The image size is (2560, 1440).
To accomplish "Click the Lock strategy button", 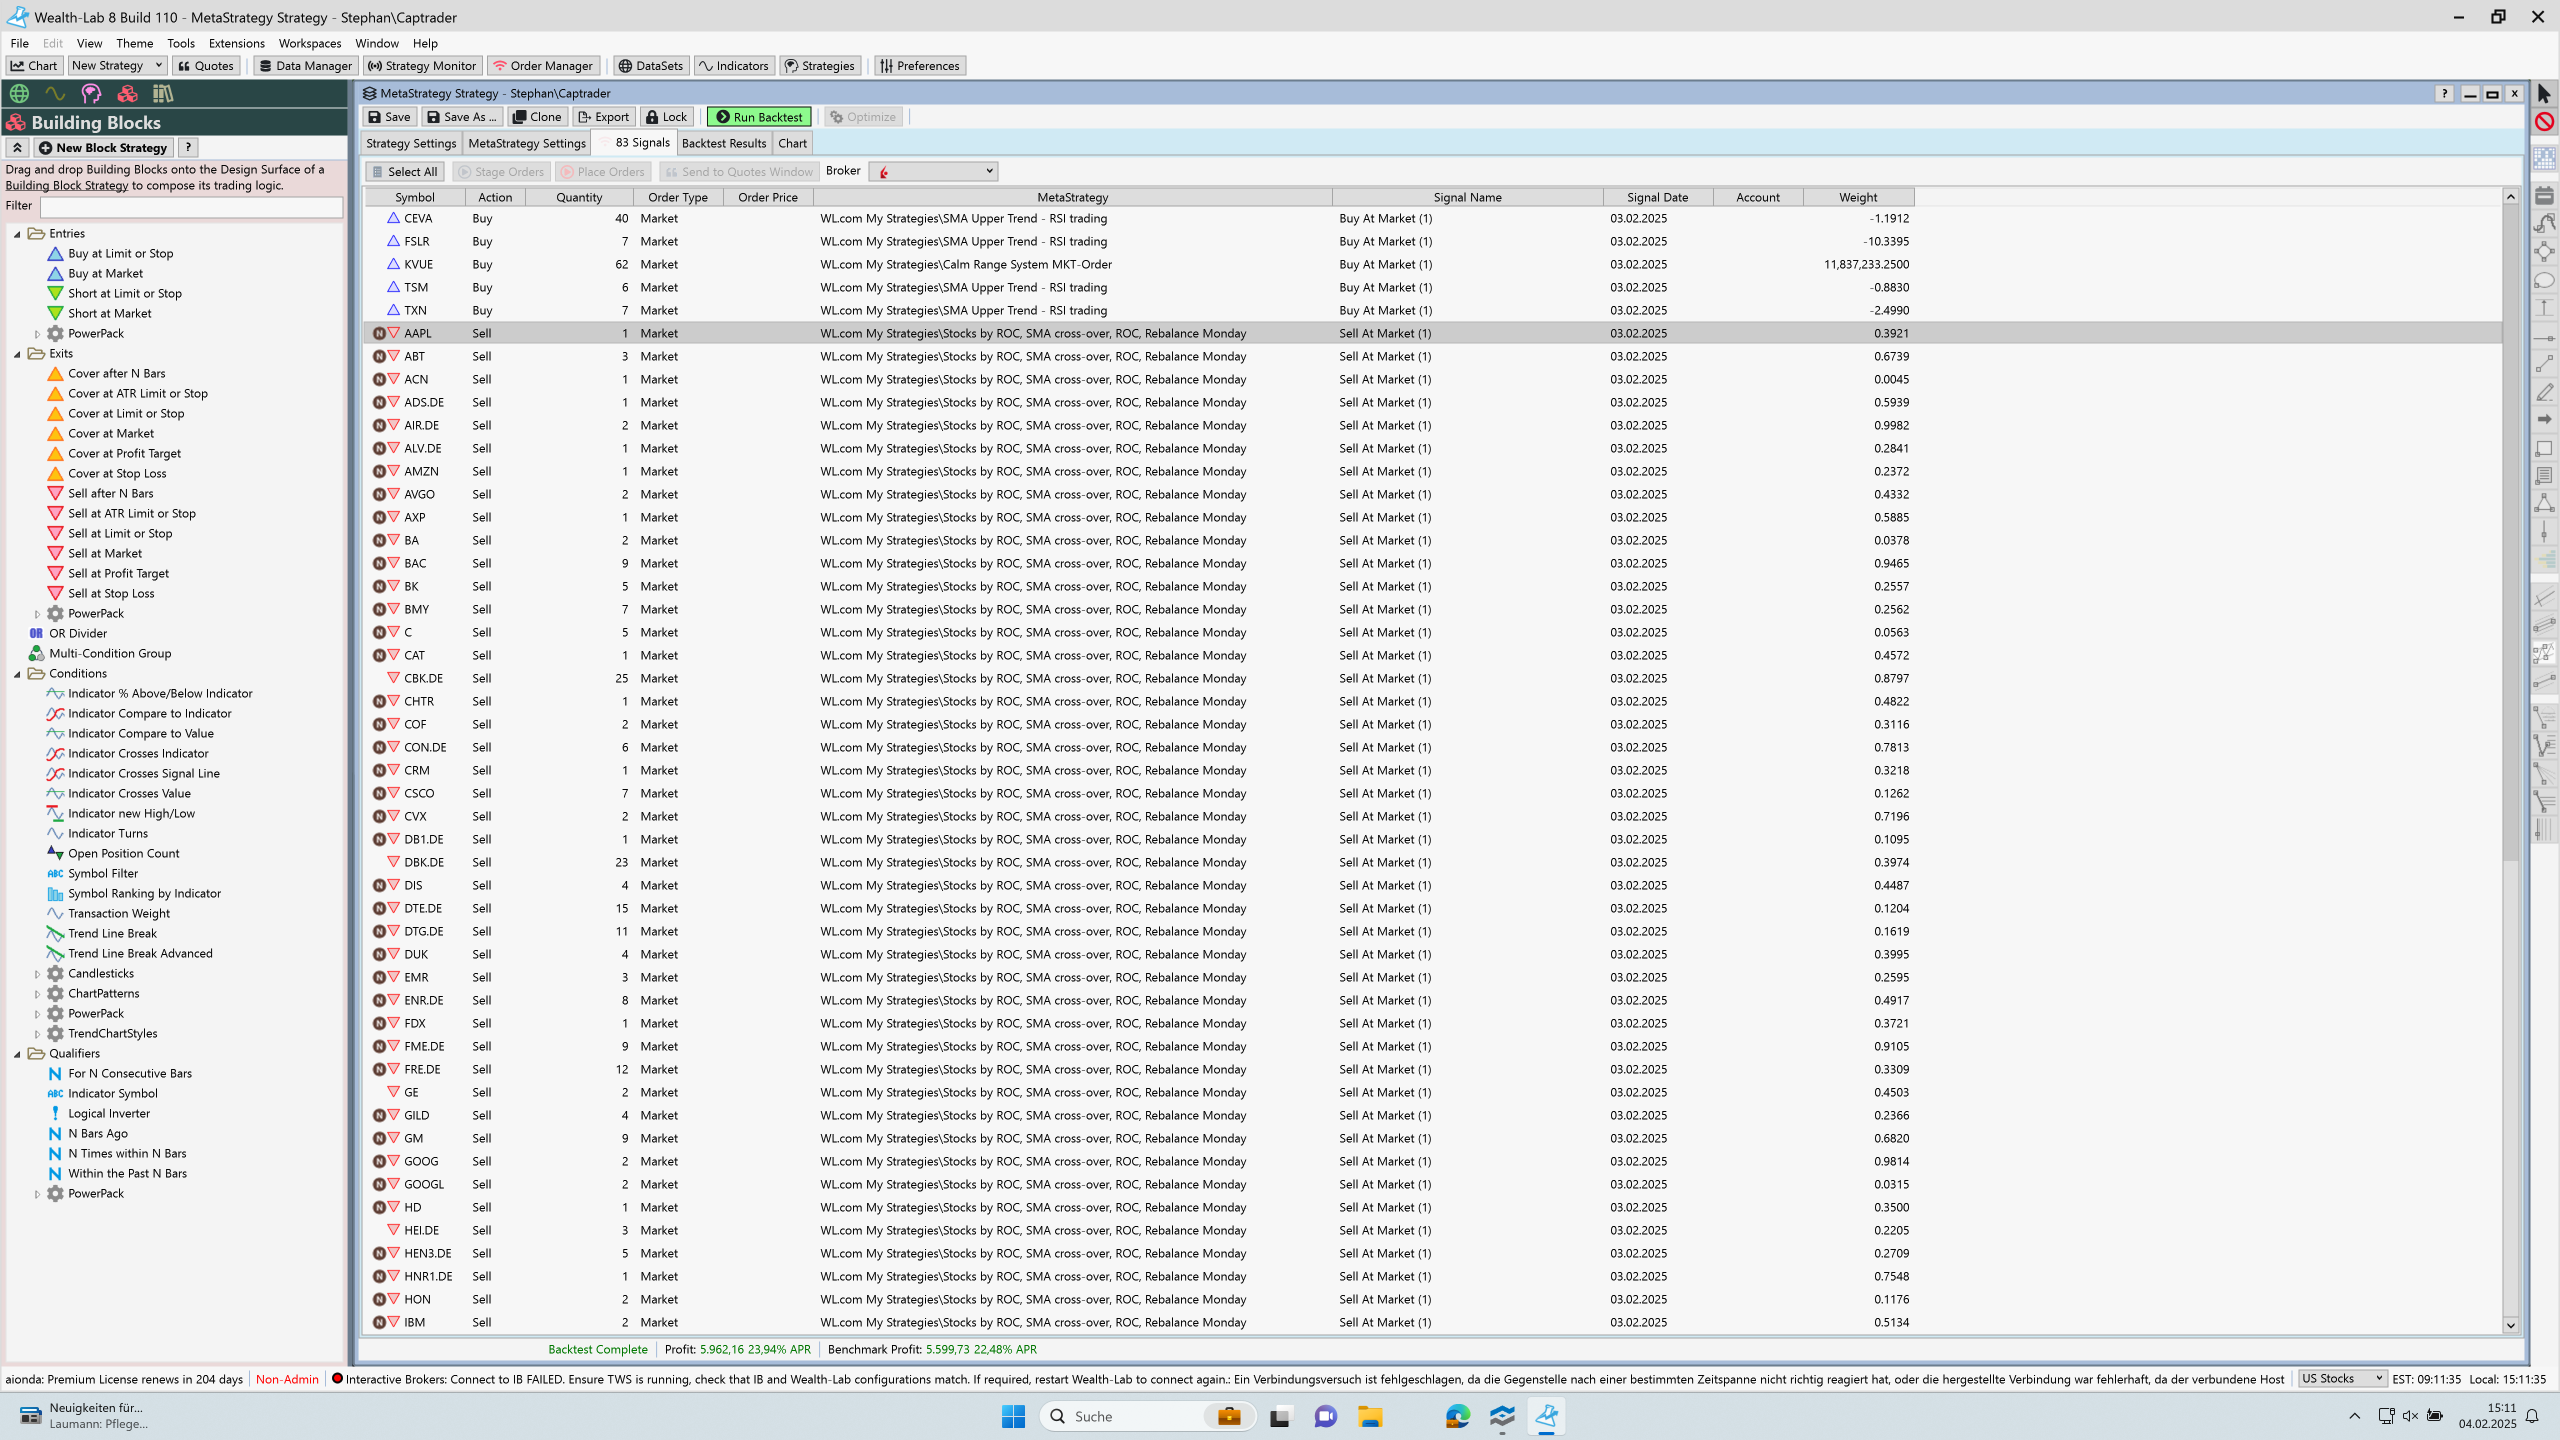I will point(666,117).
